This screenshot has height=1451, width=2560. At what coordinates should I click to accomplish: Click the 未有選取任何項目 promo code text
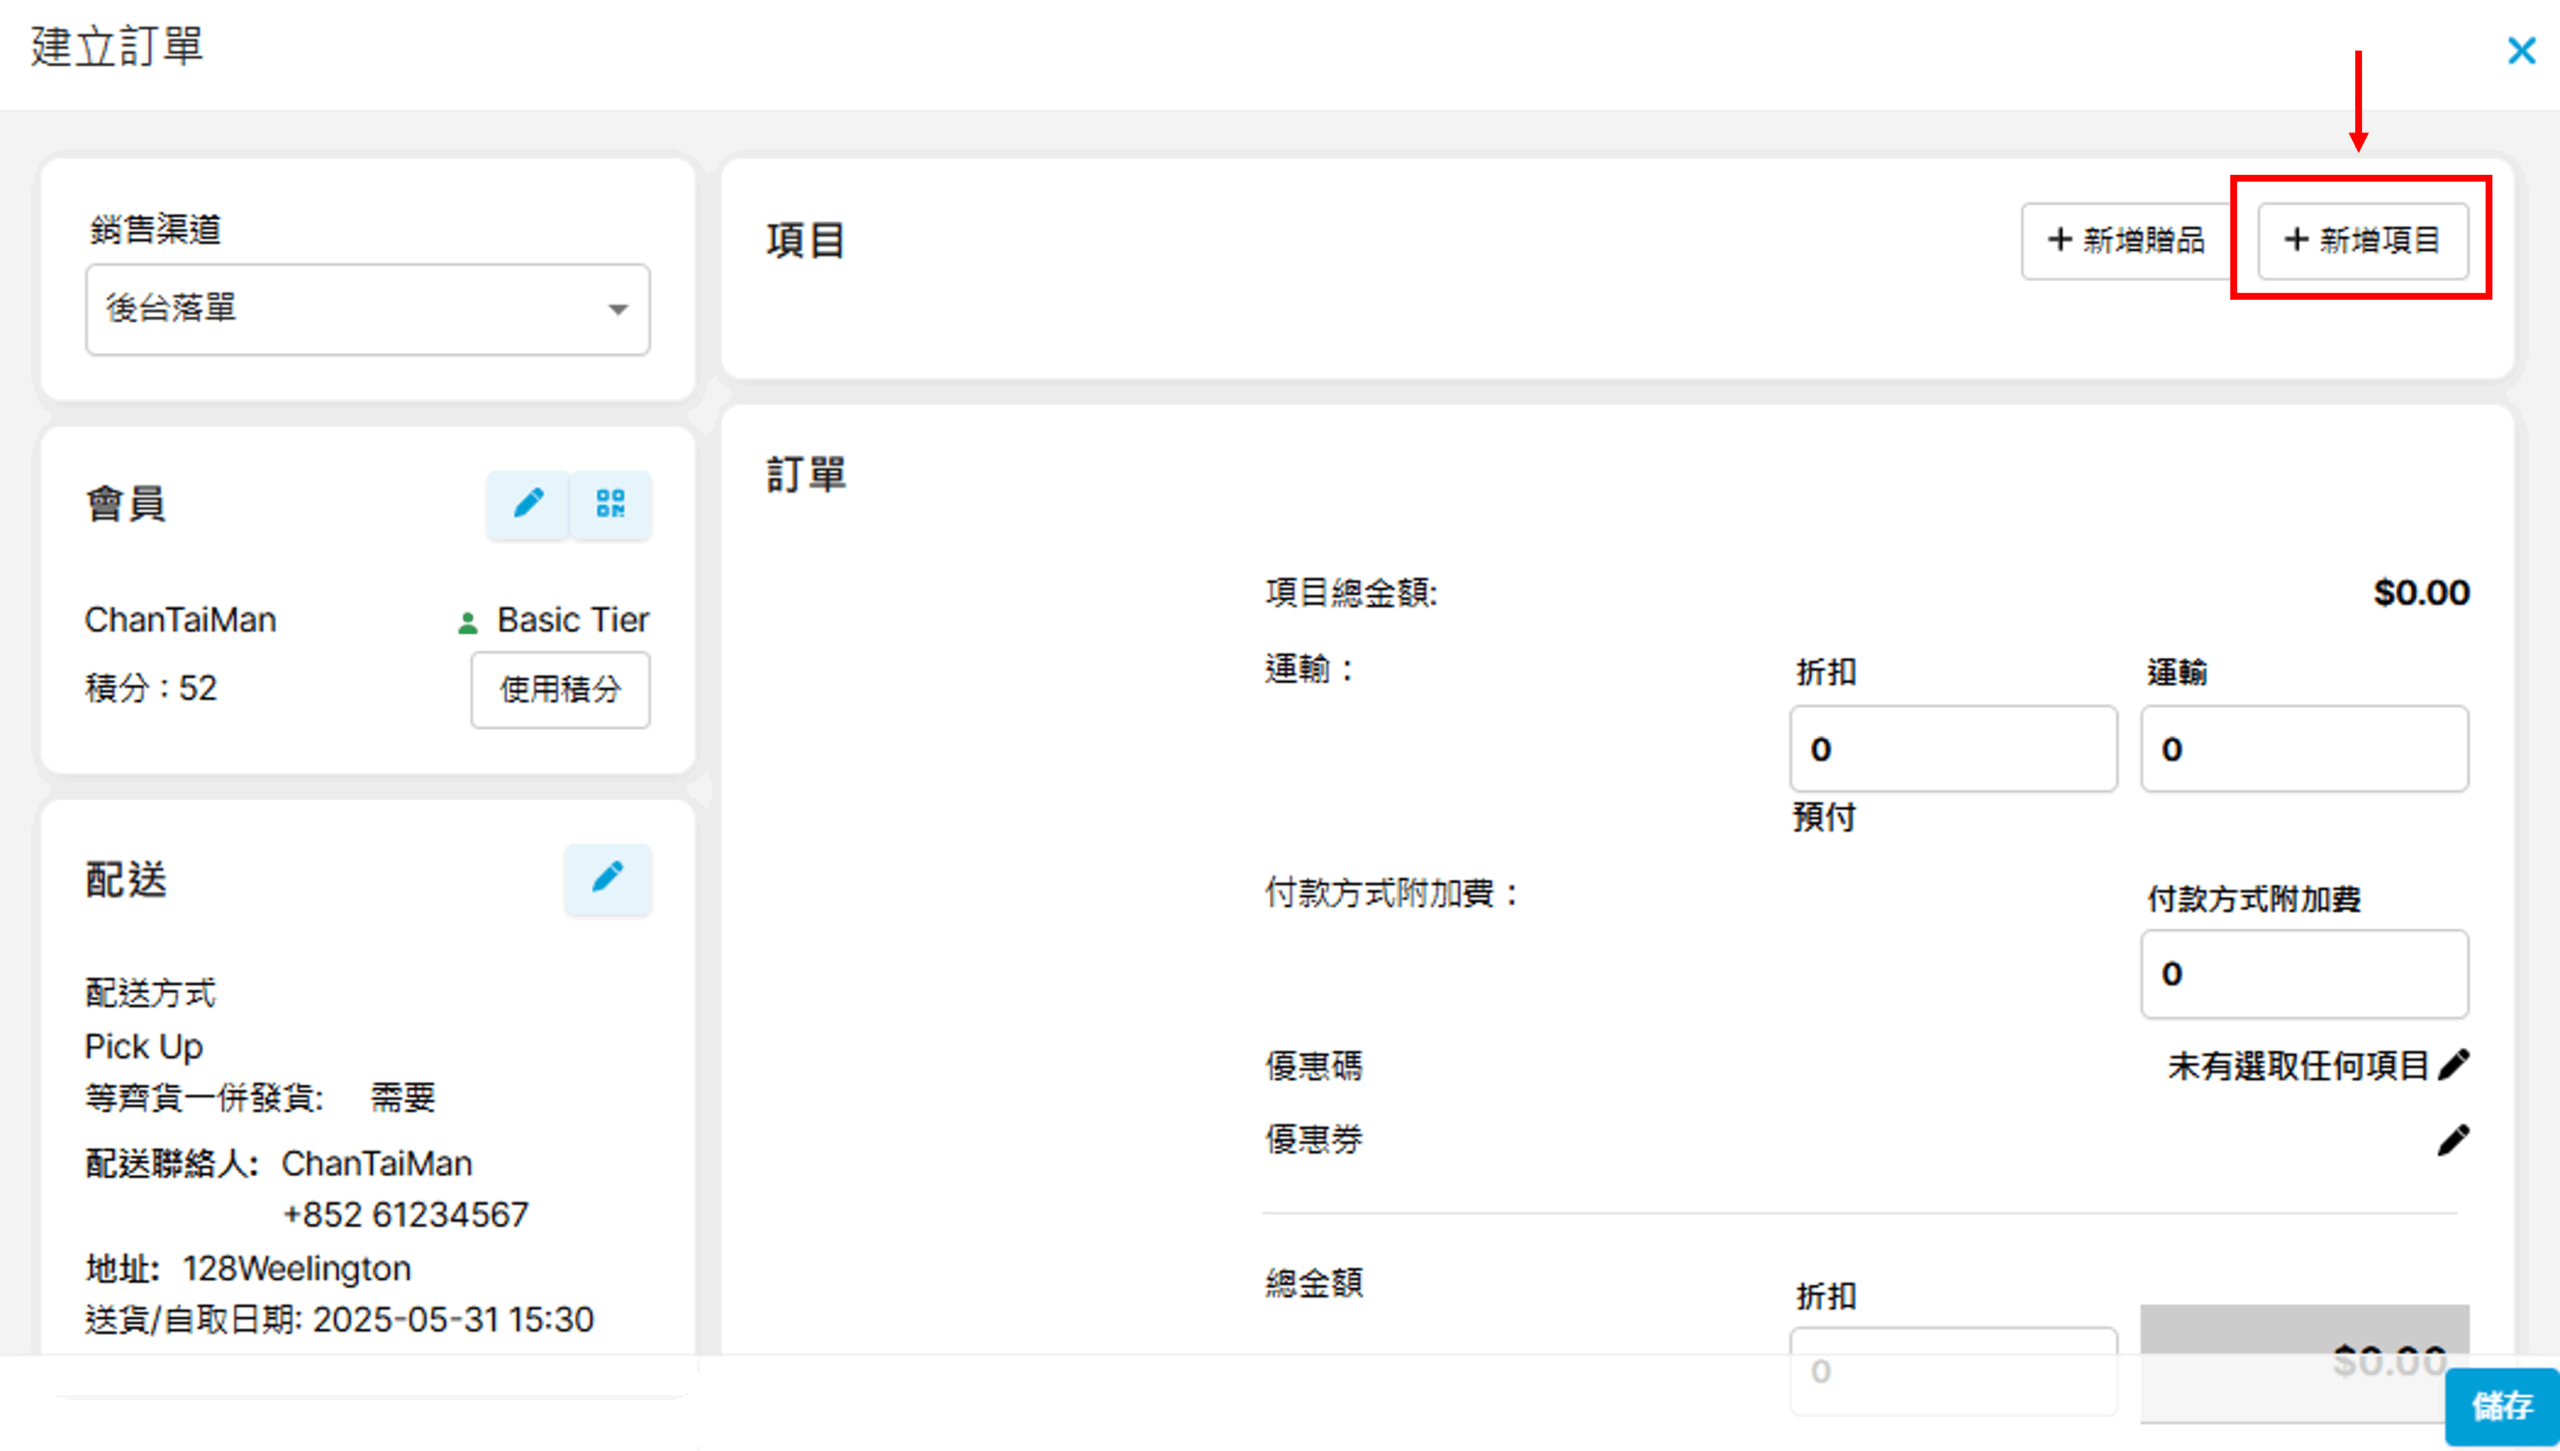click(2297, 1066)
